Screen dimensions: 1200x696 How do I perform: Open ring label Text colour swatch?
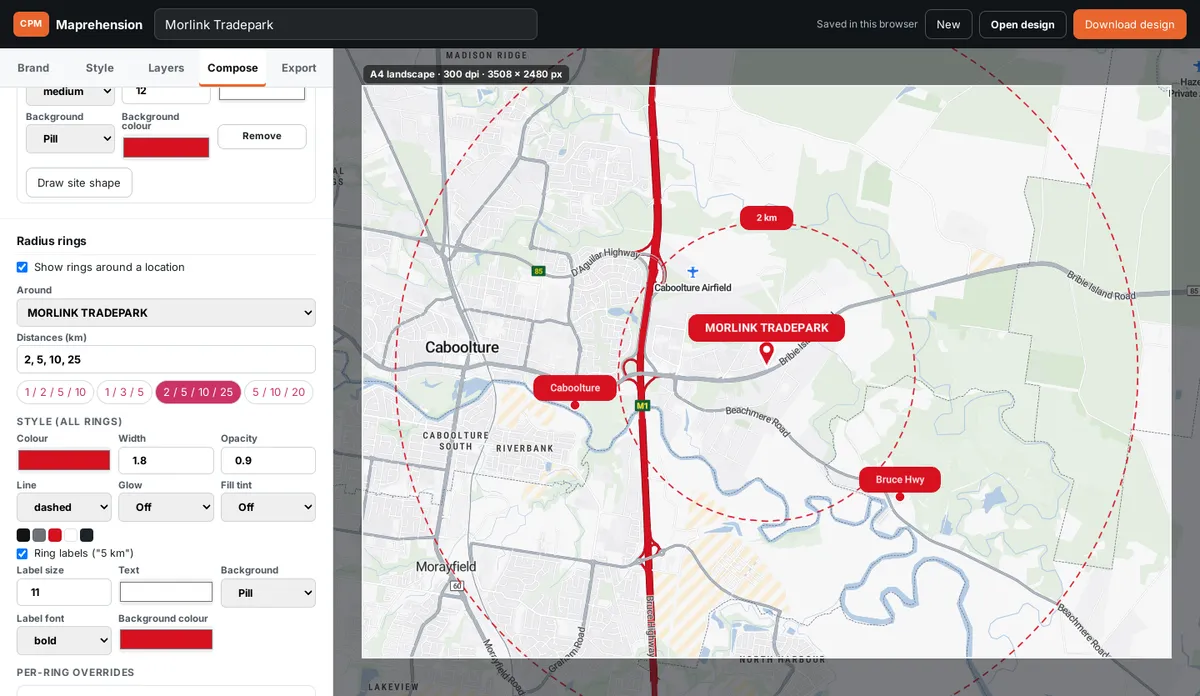166,591
